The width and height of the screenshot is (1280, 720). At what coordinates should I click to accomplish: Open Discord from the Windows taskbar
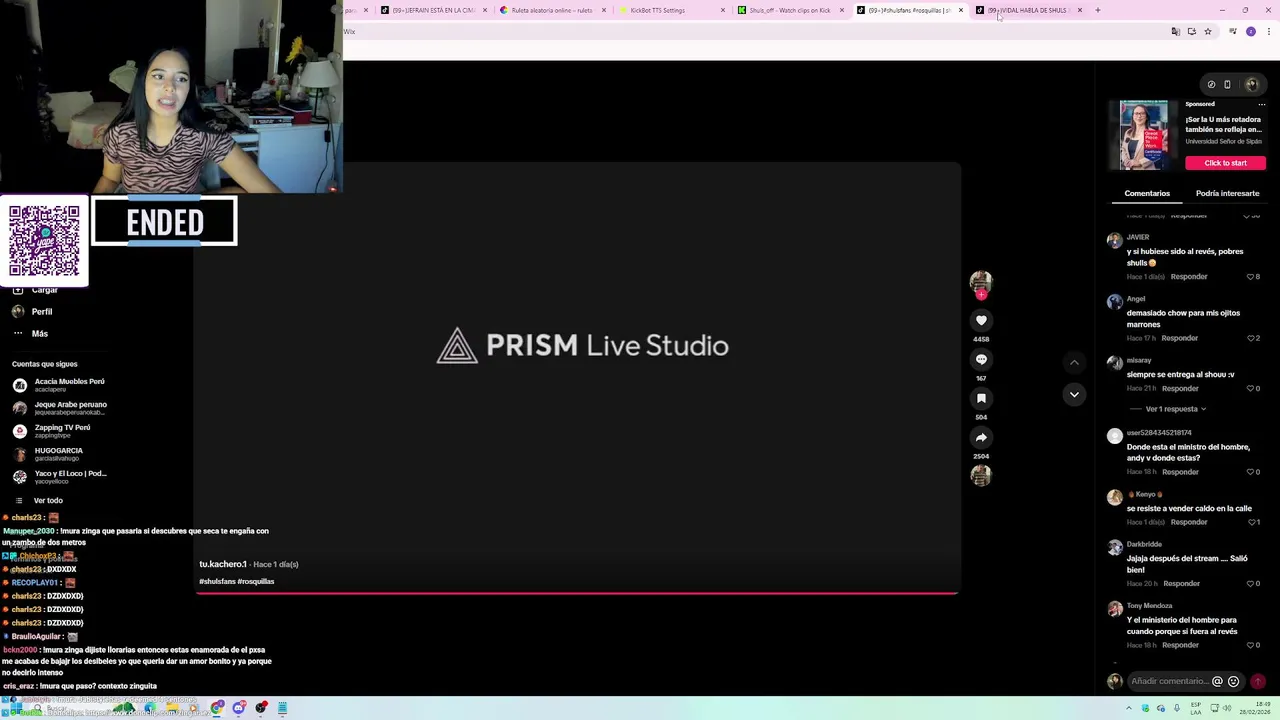[239, 708]
